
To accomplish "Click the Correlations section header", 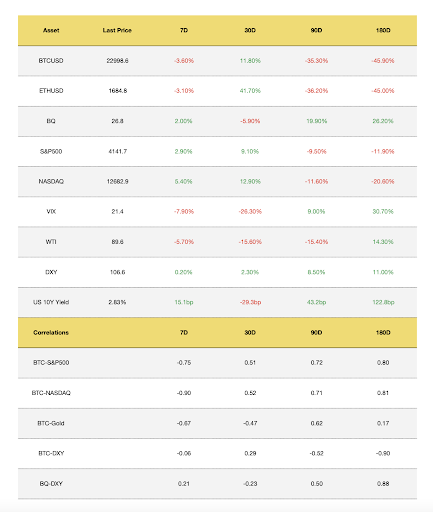I will [x=51, y=332].
